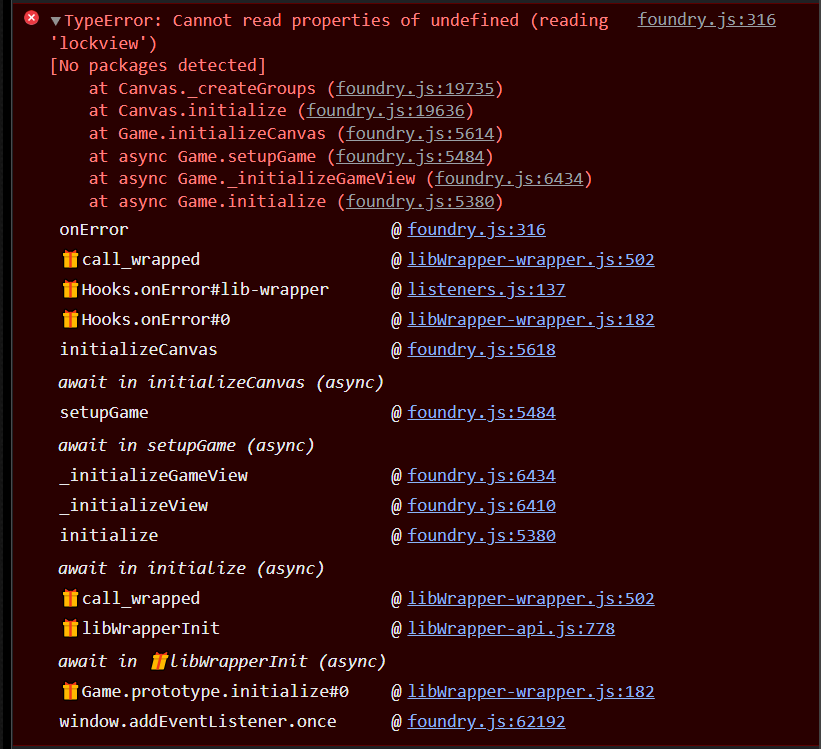Open foundry.js:19735 in the Canvas._createGroups line
The width and height of the screenshot is (821, 749).
(416, 87)
